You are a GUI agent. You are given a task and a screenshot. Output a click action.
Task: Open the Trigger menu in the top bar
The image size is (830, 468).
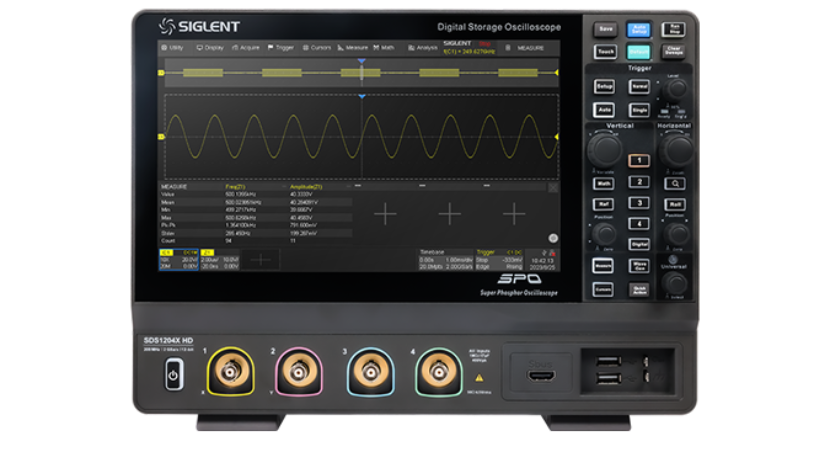[x=281, y=47]
